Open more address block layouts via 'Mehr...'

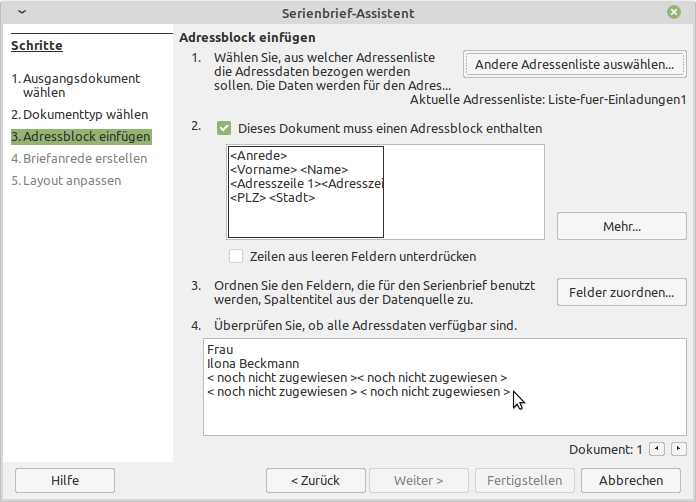pyautogui.click(x=621, y=226)
